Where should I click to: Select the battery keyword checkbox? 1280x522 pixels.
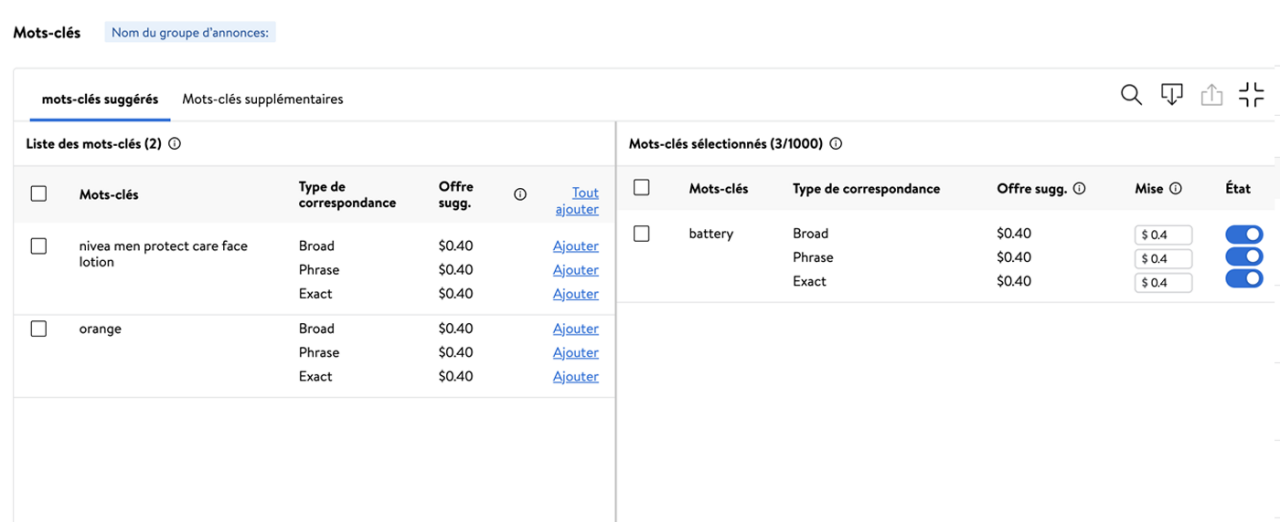tap(642, 234)
